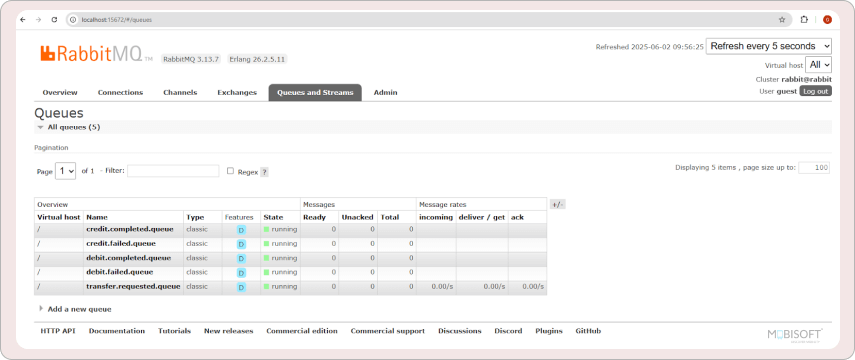Viewport: 855px width, 360px height.
Task: Click the D feature badge for debit.failed.queue
Action: 241,273
